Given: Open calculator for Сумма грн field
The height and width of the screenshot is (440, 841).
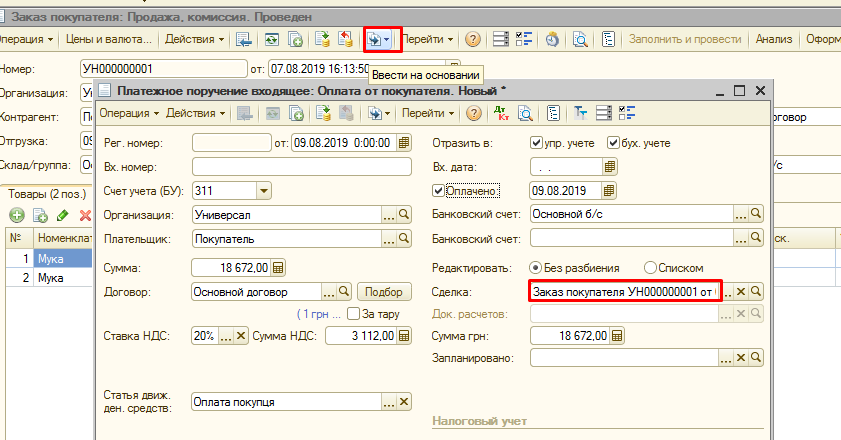Looking at the screenshot, I should click(x=617, y=336).
